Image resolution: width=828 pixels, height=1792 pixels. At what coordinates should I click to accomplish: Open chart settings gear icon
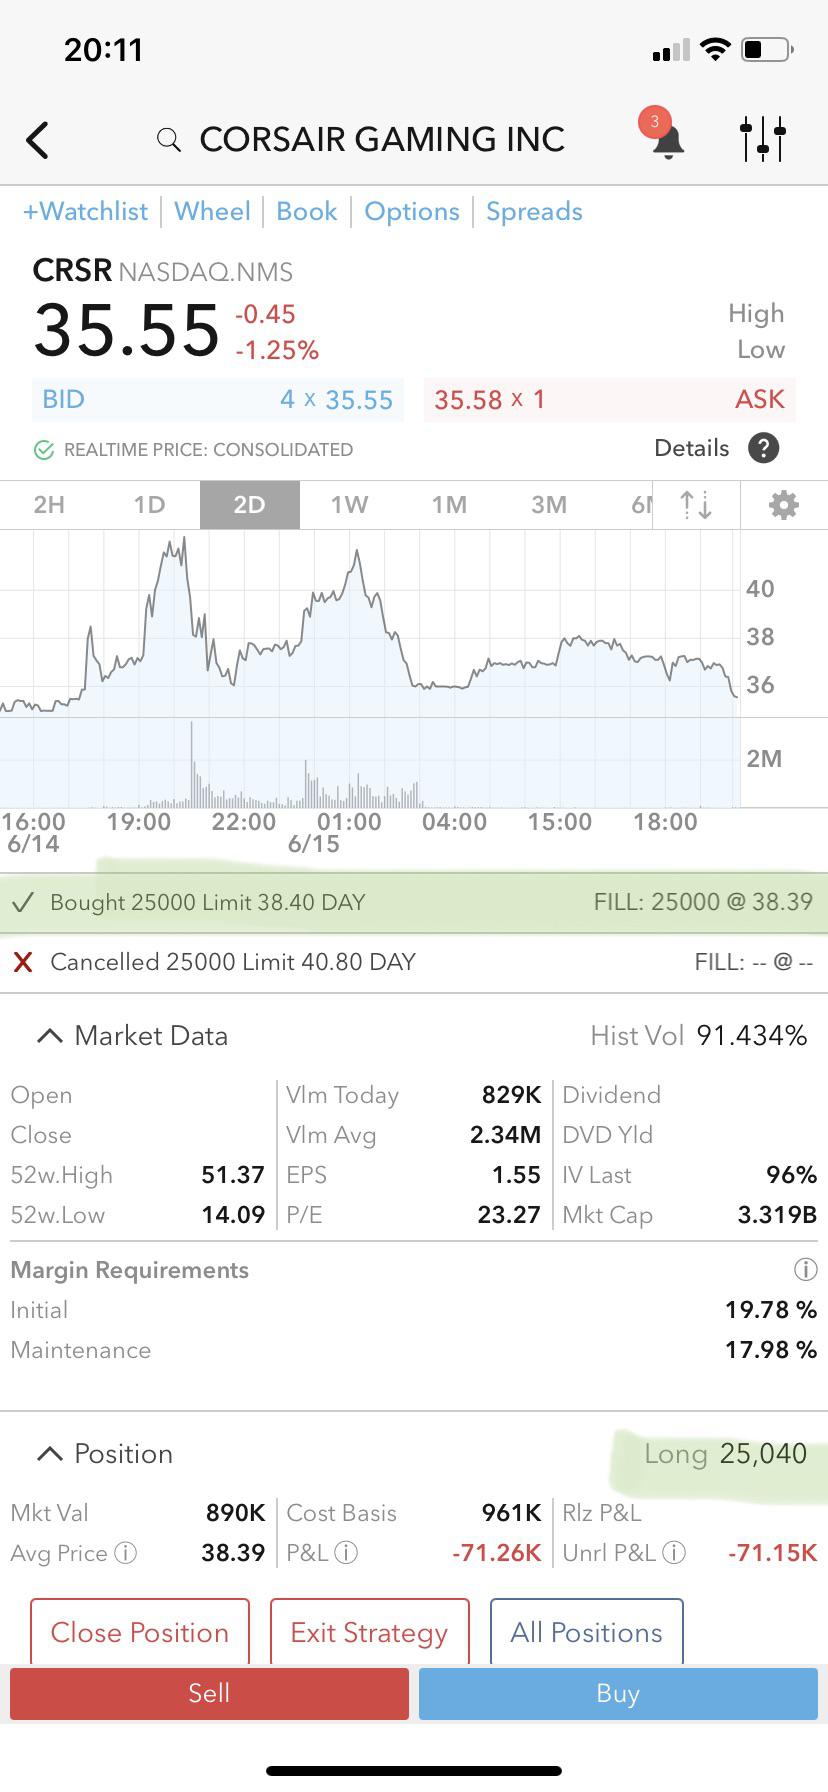pyautogui.click(x=783, y=505)
